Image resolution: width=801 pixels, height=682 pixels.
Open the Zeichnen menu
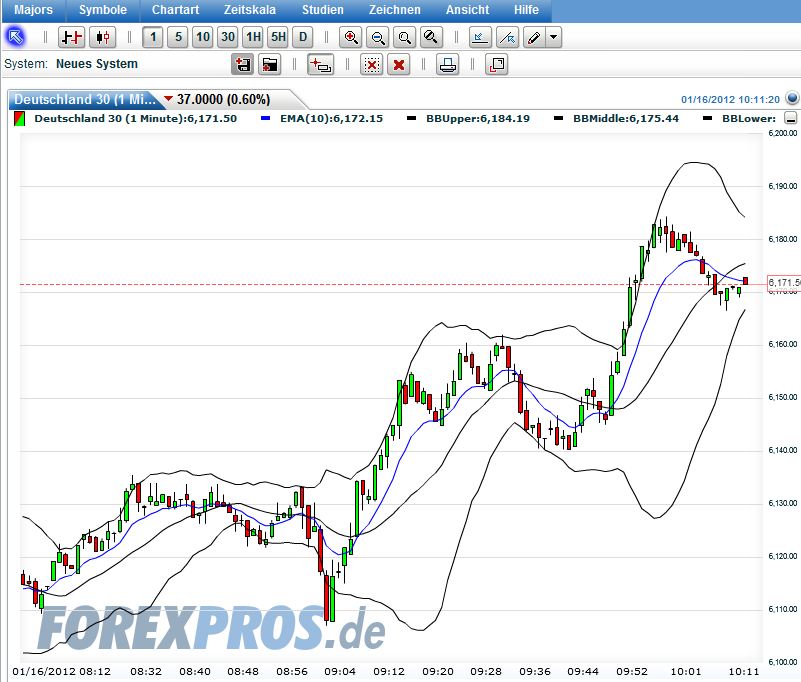tap(394, 10)
